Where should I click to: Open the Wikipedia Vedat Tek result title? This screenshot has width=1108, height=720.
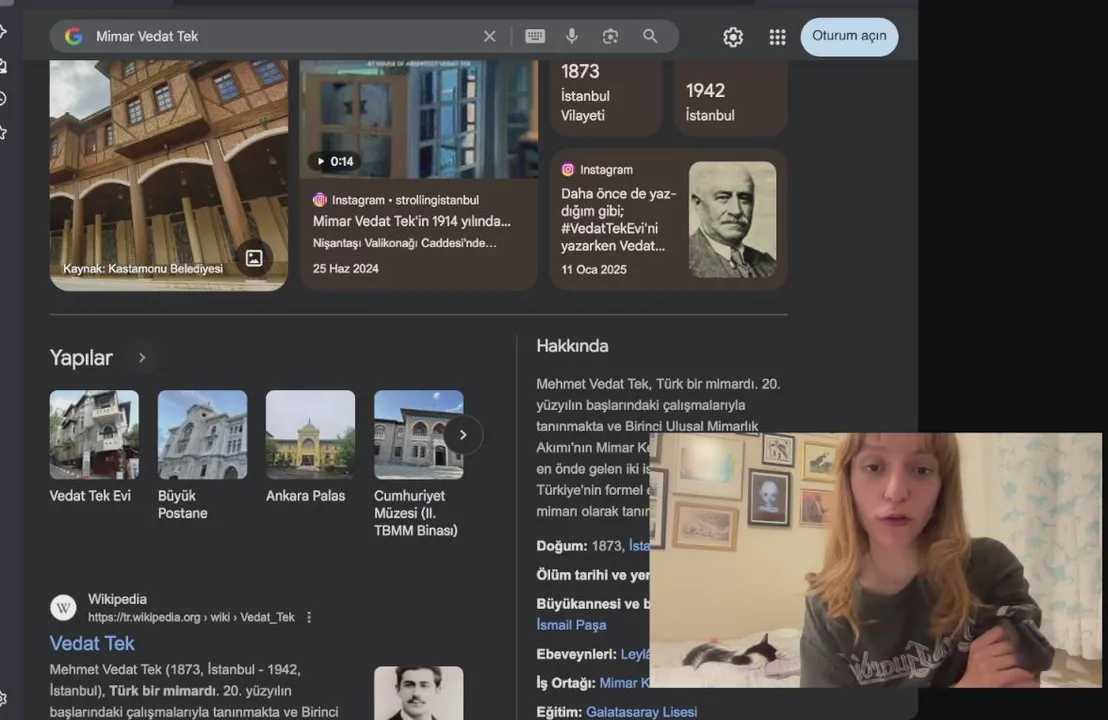tap(92, 643)
